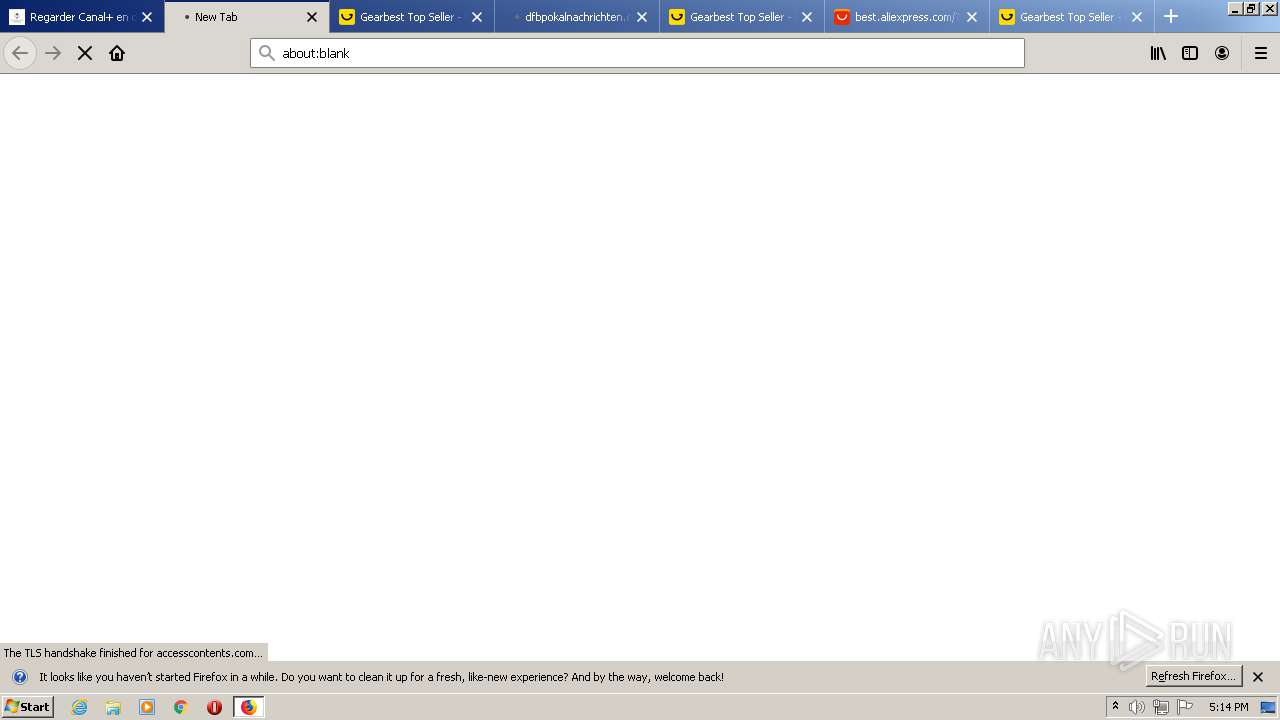
Task: Open the network status tray icon
Action: pyautogui.click(x=1161, y=707)
